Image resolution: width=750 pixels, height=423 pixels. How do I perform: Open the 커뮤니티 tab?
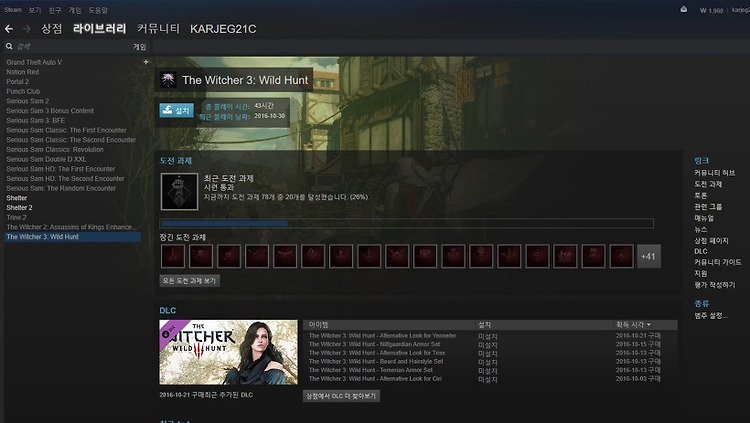(x=158, y=29)
